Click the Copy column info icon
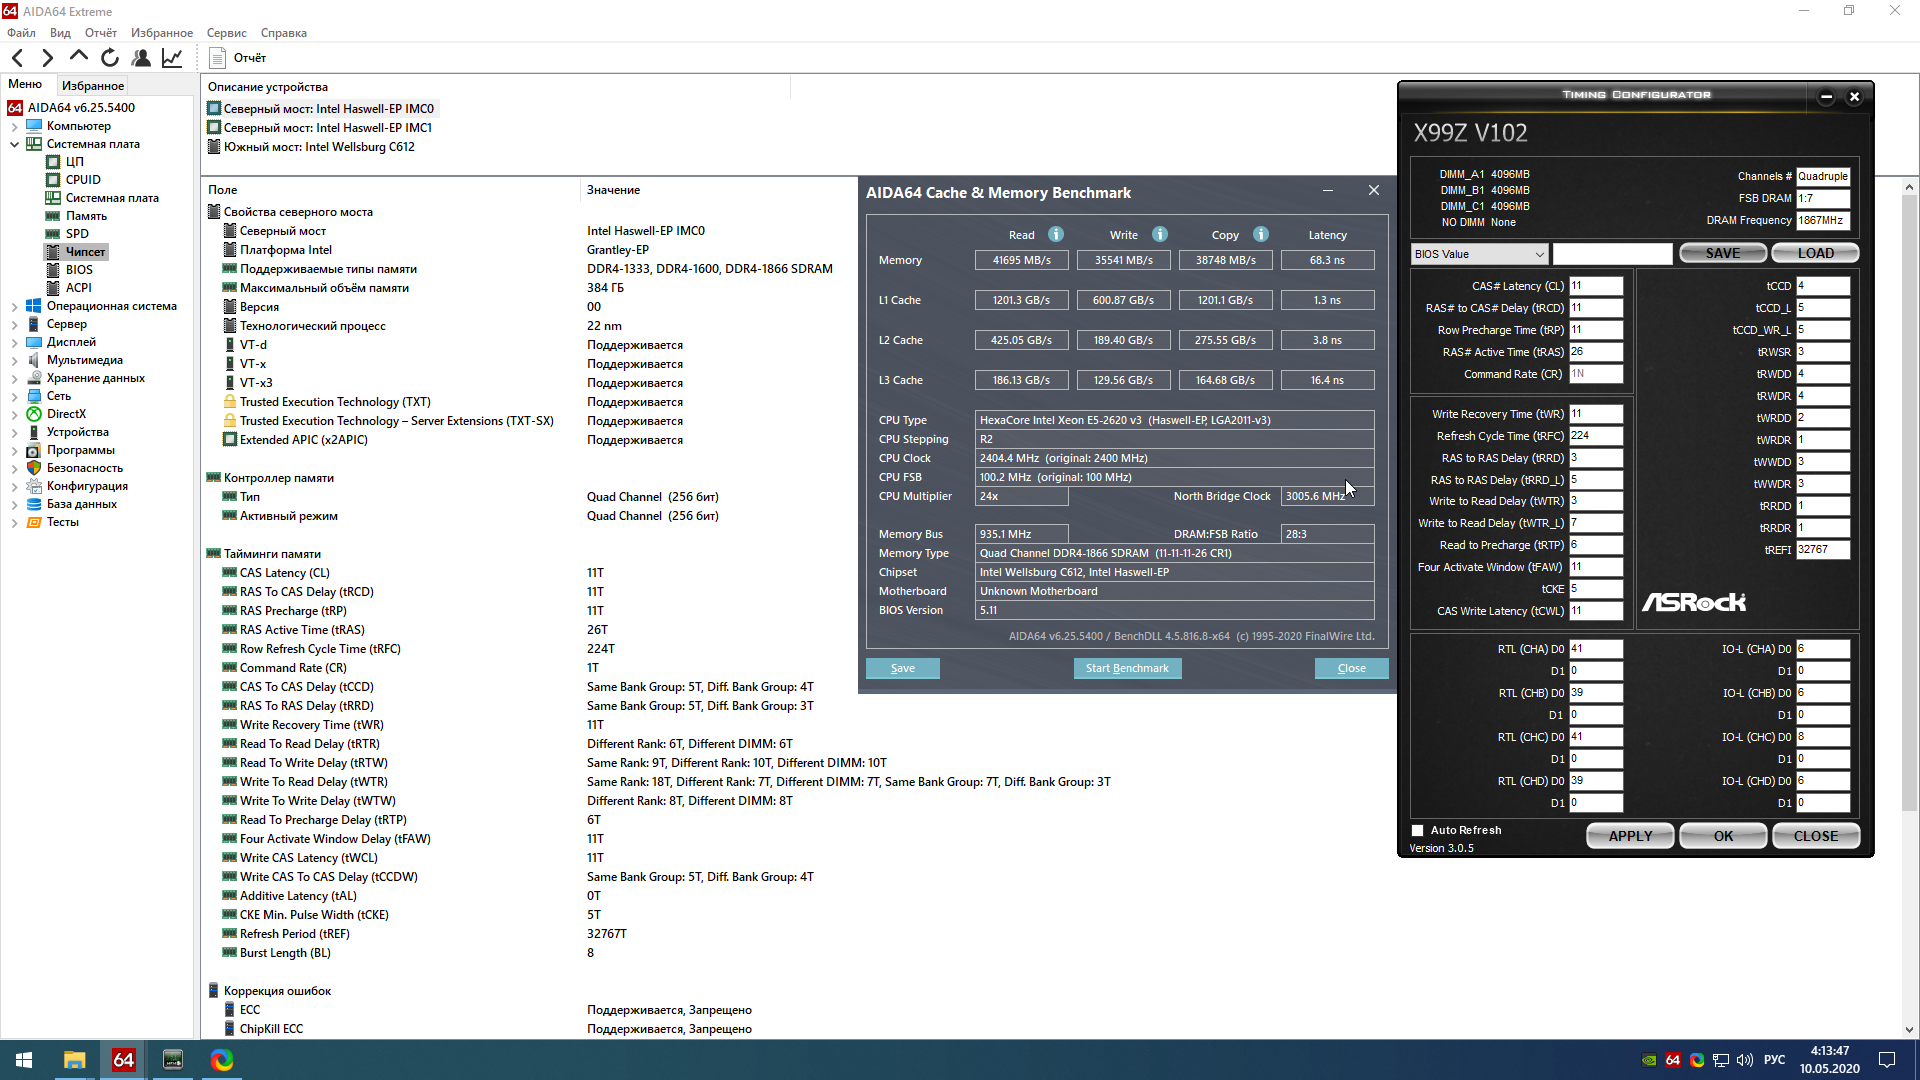 (1261, 234)
